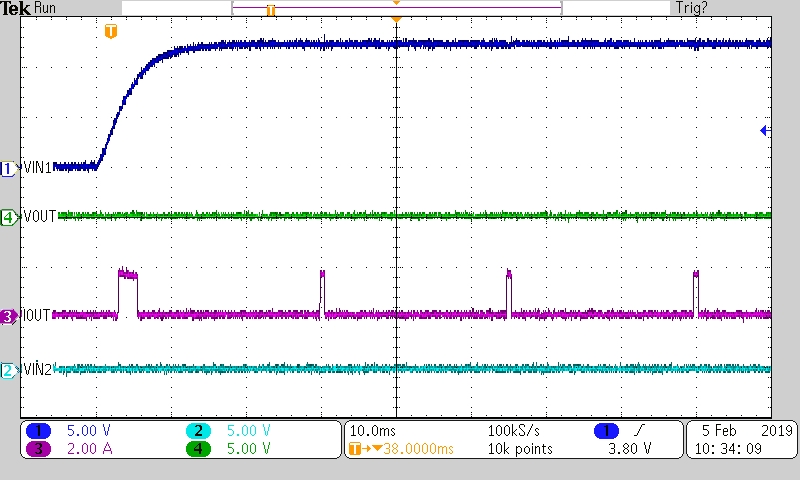Select the purple channel 3 badge
The height and width of the screenshot is (480, 800).
[x=41, y=449]
